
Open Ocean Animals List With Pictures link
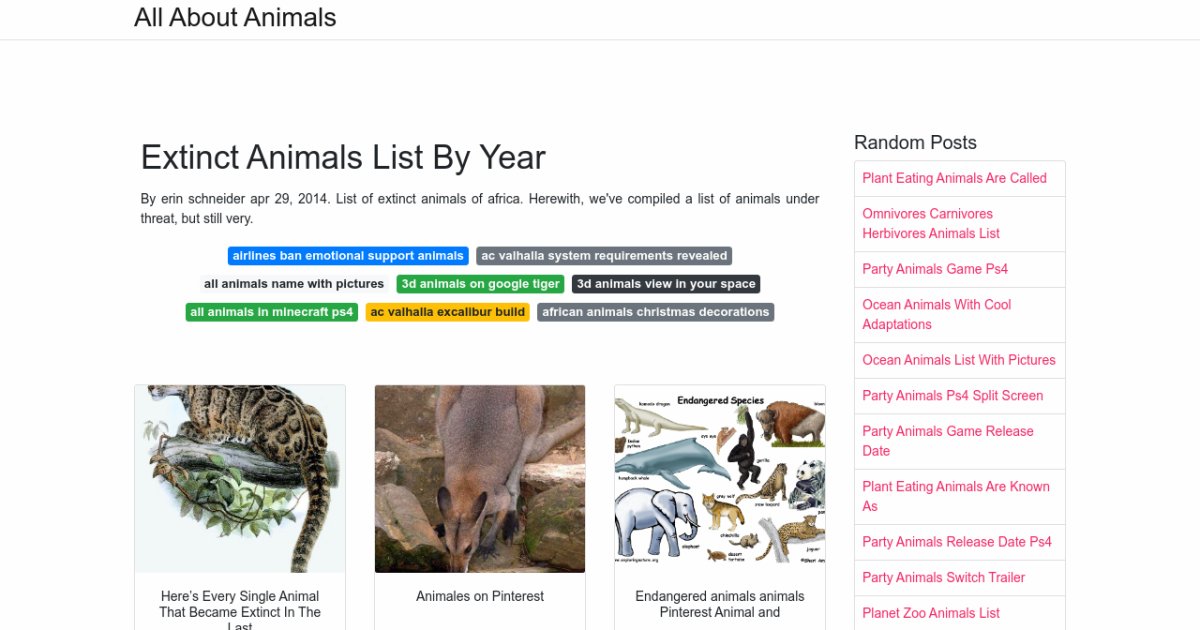[x=959, y=360]
